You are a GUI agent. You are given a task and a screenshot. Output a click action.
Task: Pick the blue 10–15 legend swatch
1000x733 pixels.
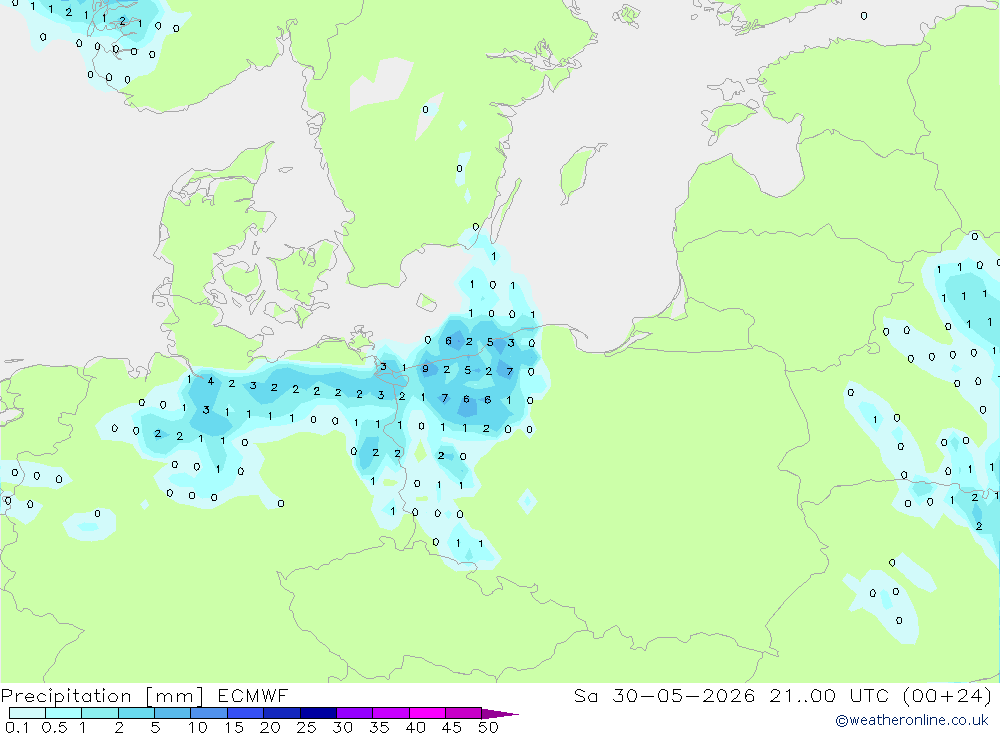point(209,713)
